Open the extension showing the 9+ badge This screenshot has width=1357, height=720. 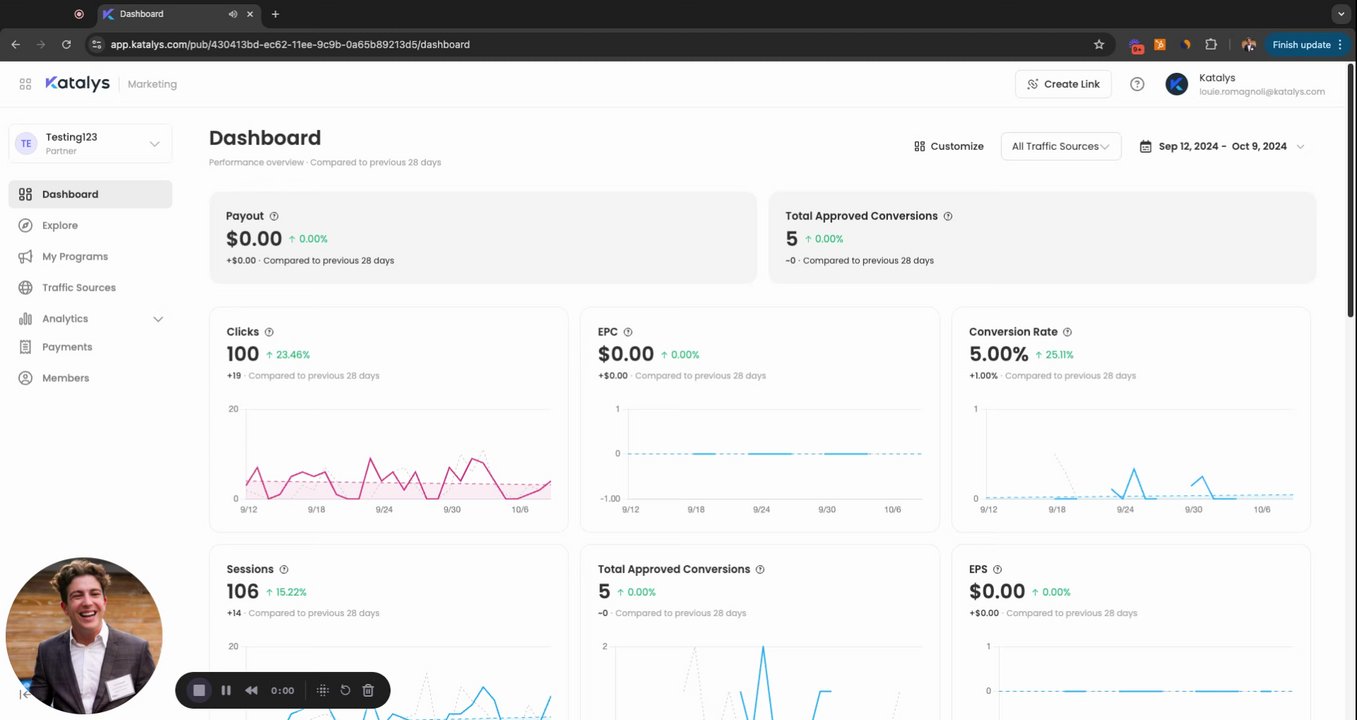point(1137,45)
